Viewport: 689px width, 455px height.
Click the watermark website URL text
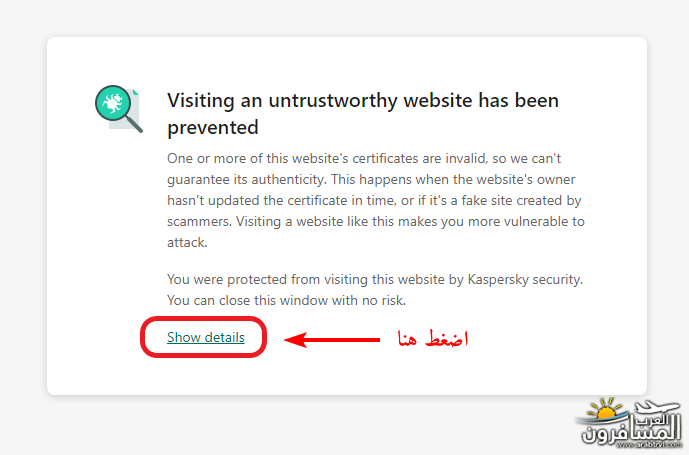[649, 445]
